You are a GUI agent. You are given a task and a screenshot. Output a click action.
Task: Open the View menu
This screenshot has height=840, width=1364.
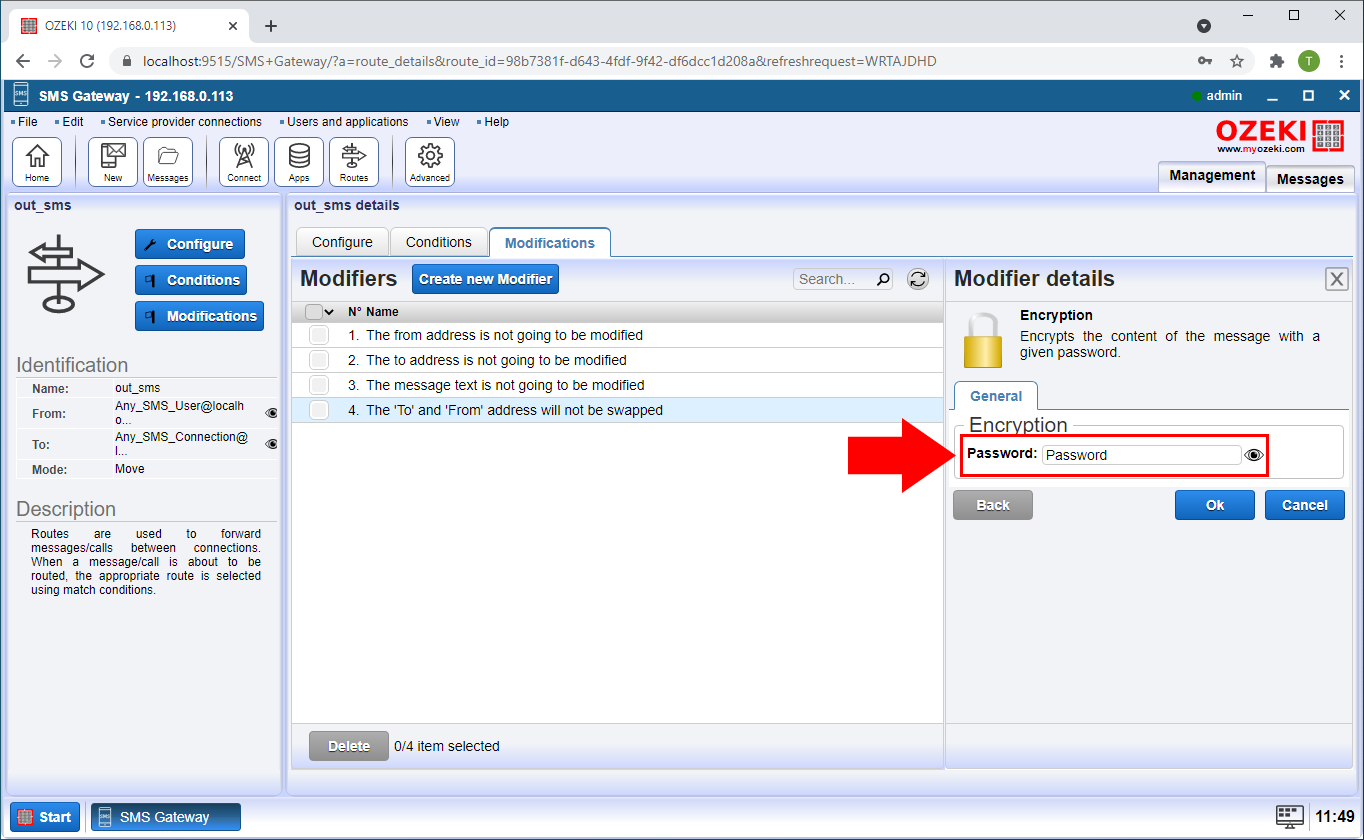pos(446,122)
